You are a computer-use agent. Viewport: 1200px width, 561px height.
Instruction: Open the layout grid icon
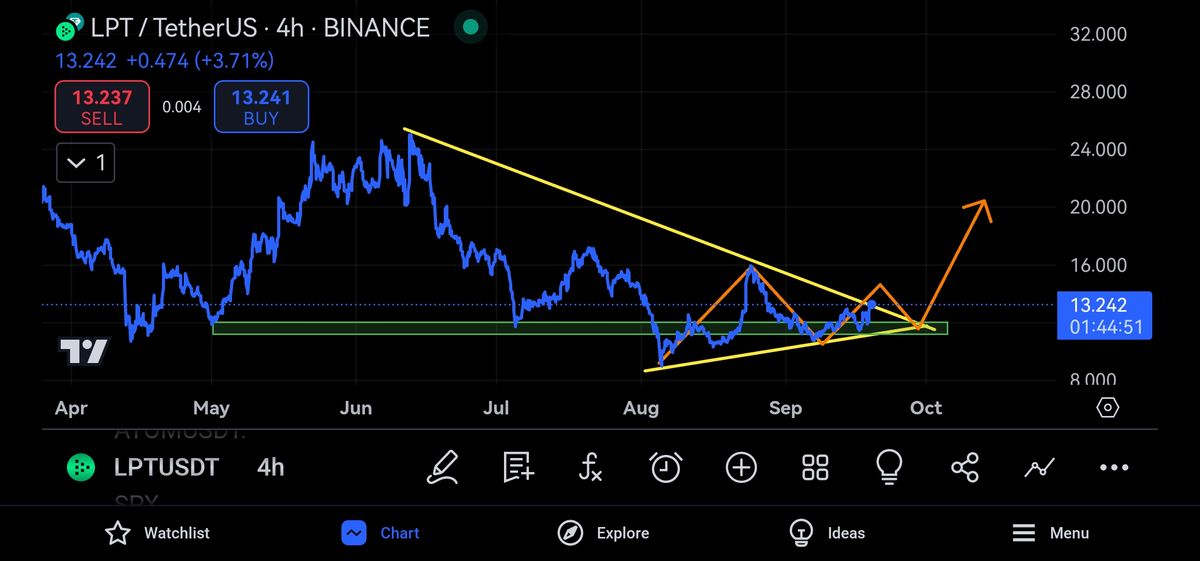pos(815,467)
